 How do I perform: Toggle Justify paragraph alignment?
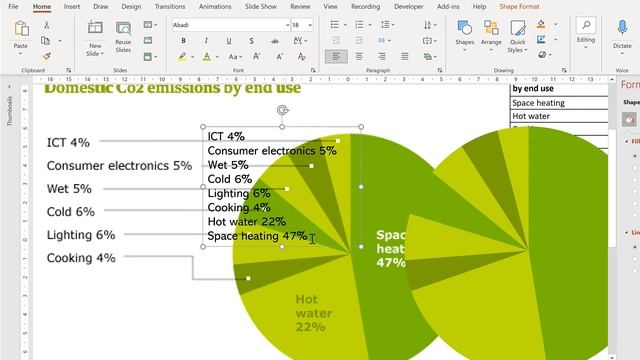[x=404, y=57]
